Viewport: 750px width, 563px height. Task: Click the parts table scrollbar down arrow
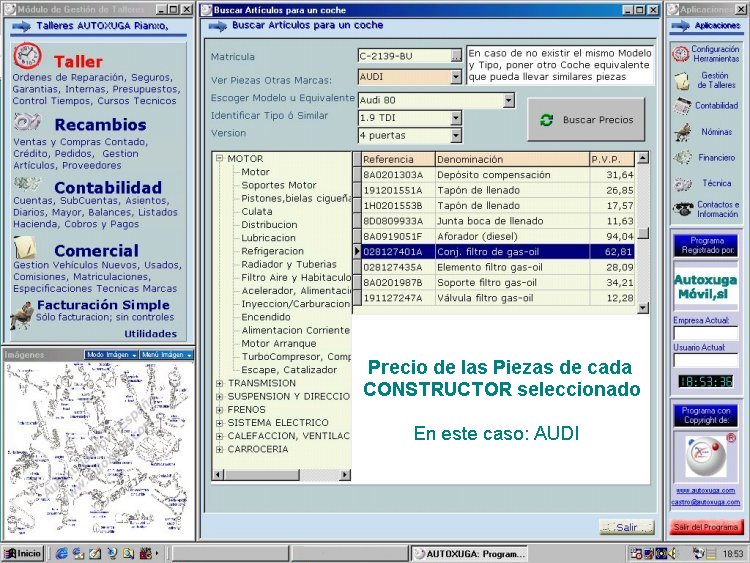point(643,308)
